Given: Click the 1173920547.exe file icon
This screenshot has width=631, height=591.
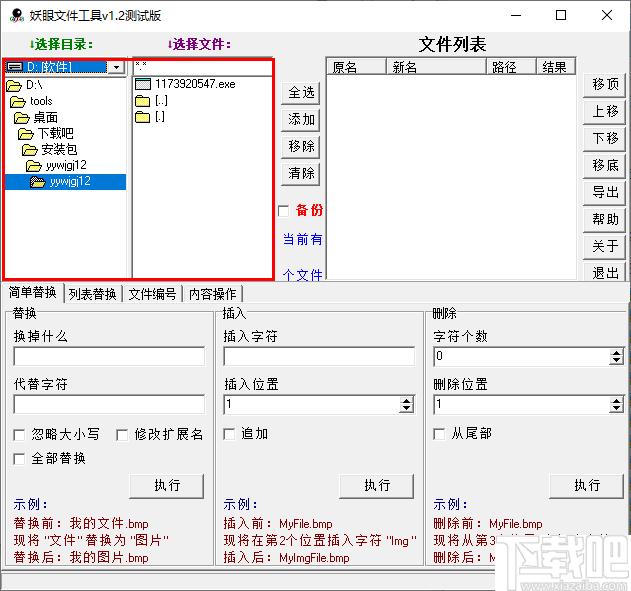Looking at the screenshot, I should [x=143, y=84].
